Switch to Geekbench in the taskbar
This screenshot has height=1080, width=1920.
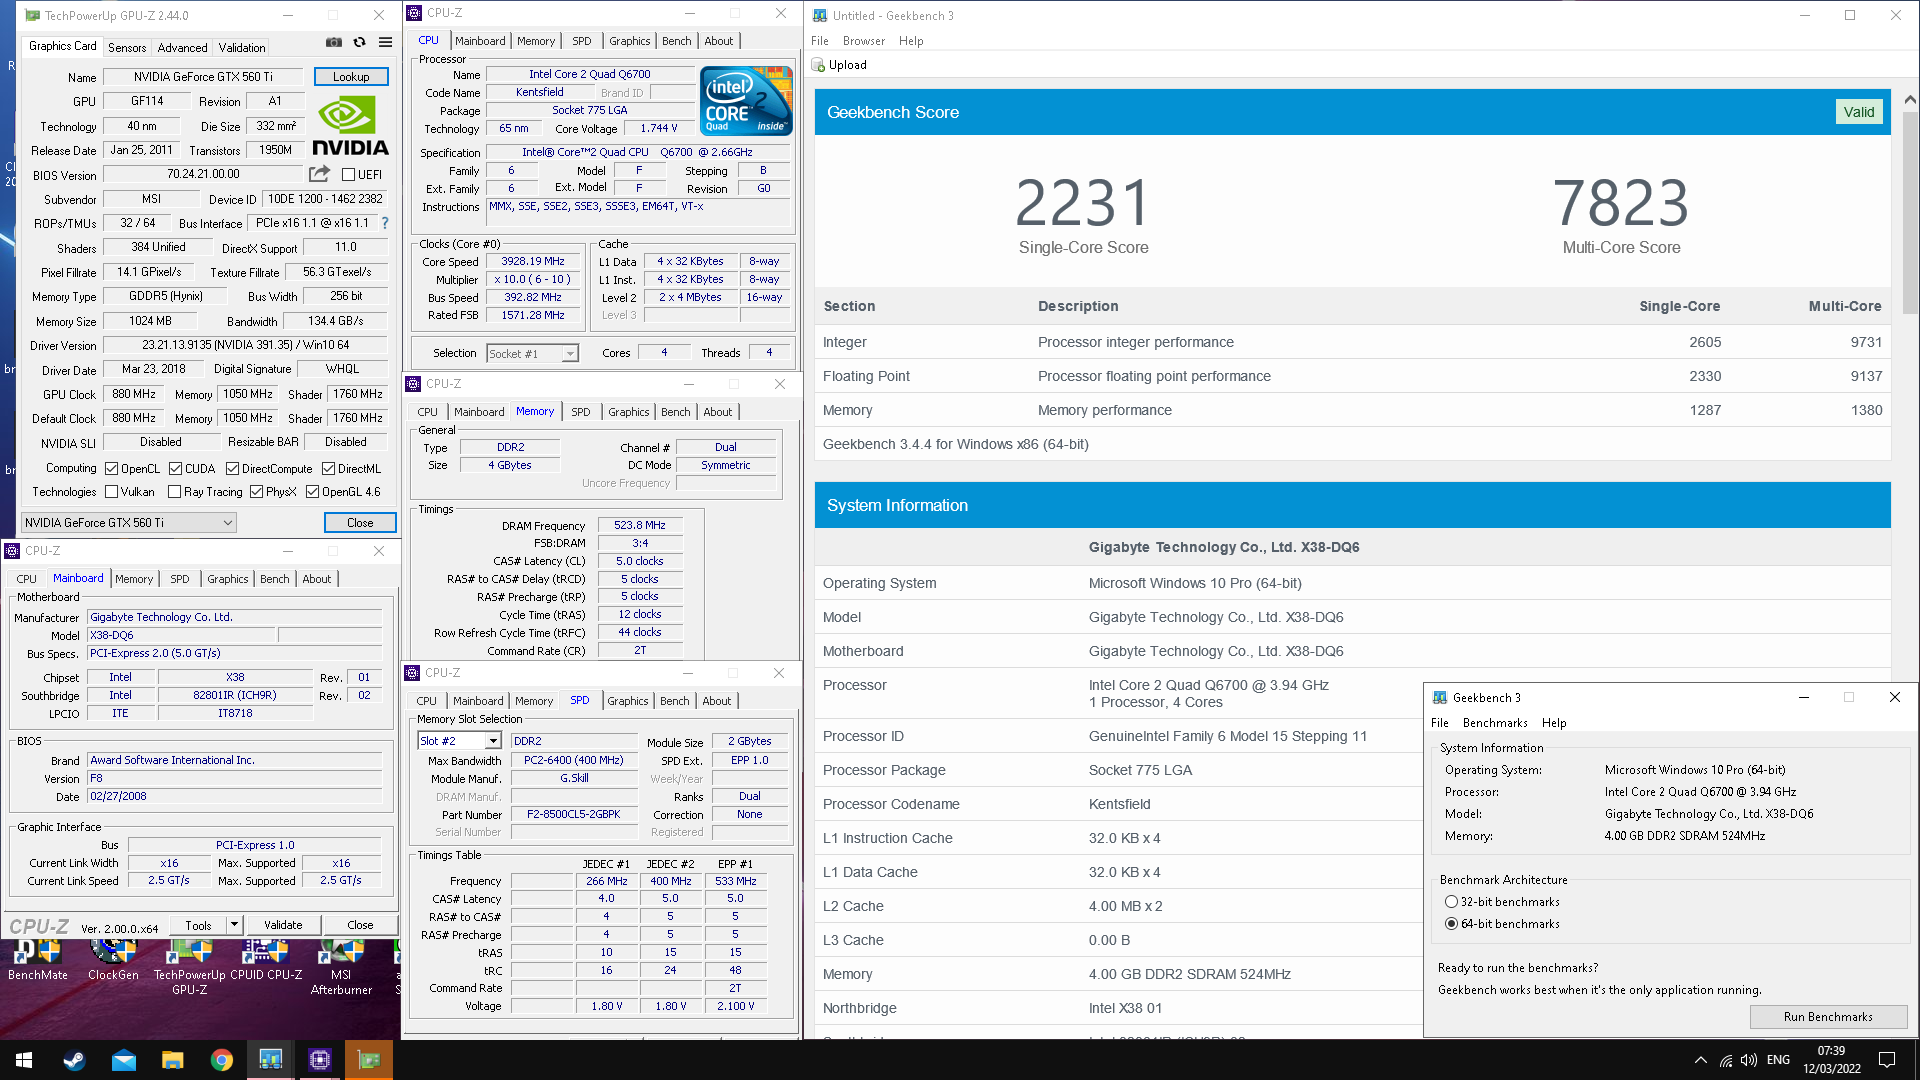coord(271,1060)
